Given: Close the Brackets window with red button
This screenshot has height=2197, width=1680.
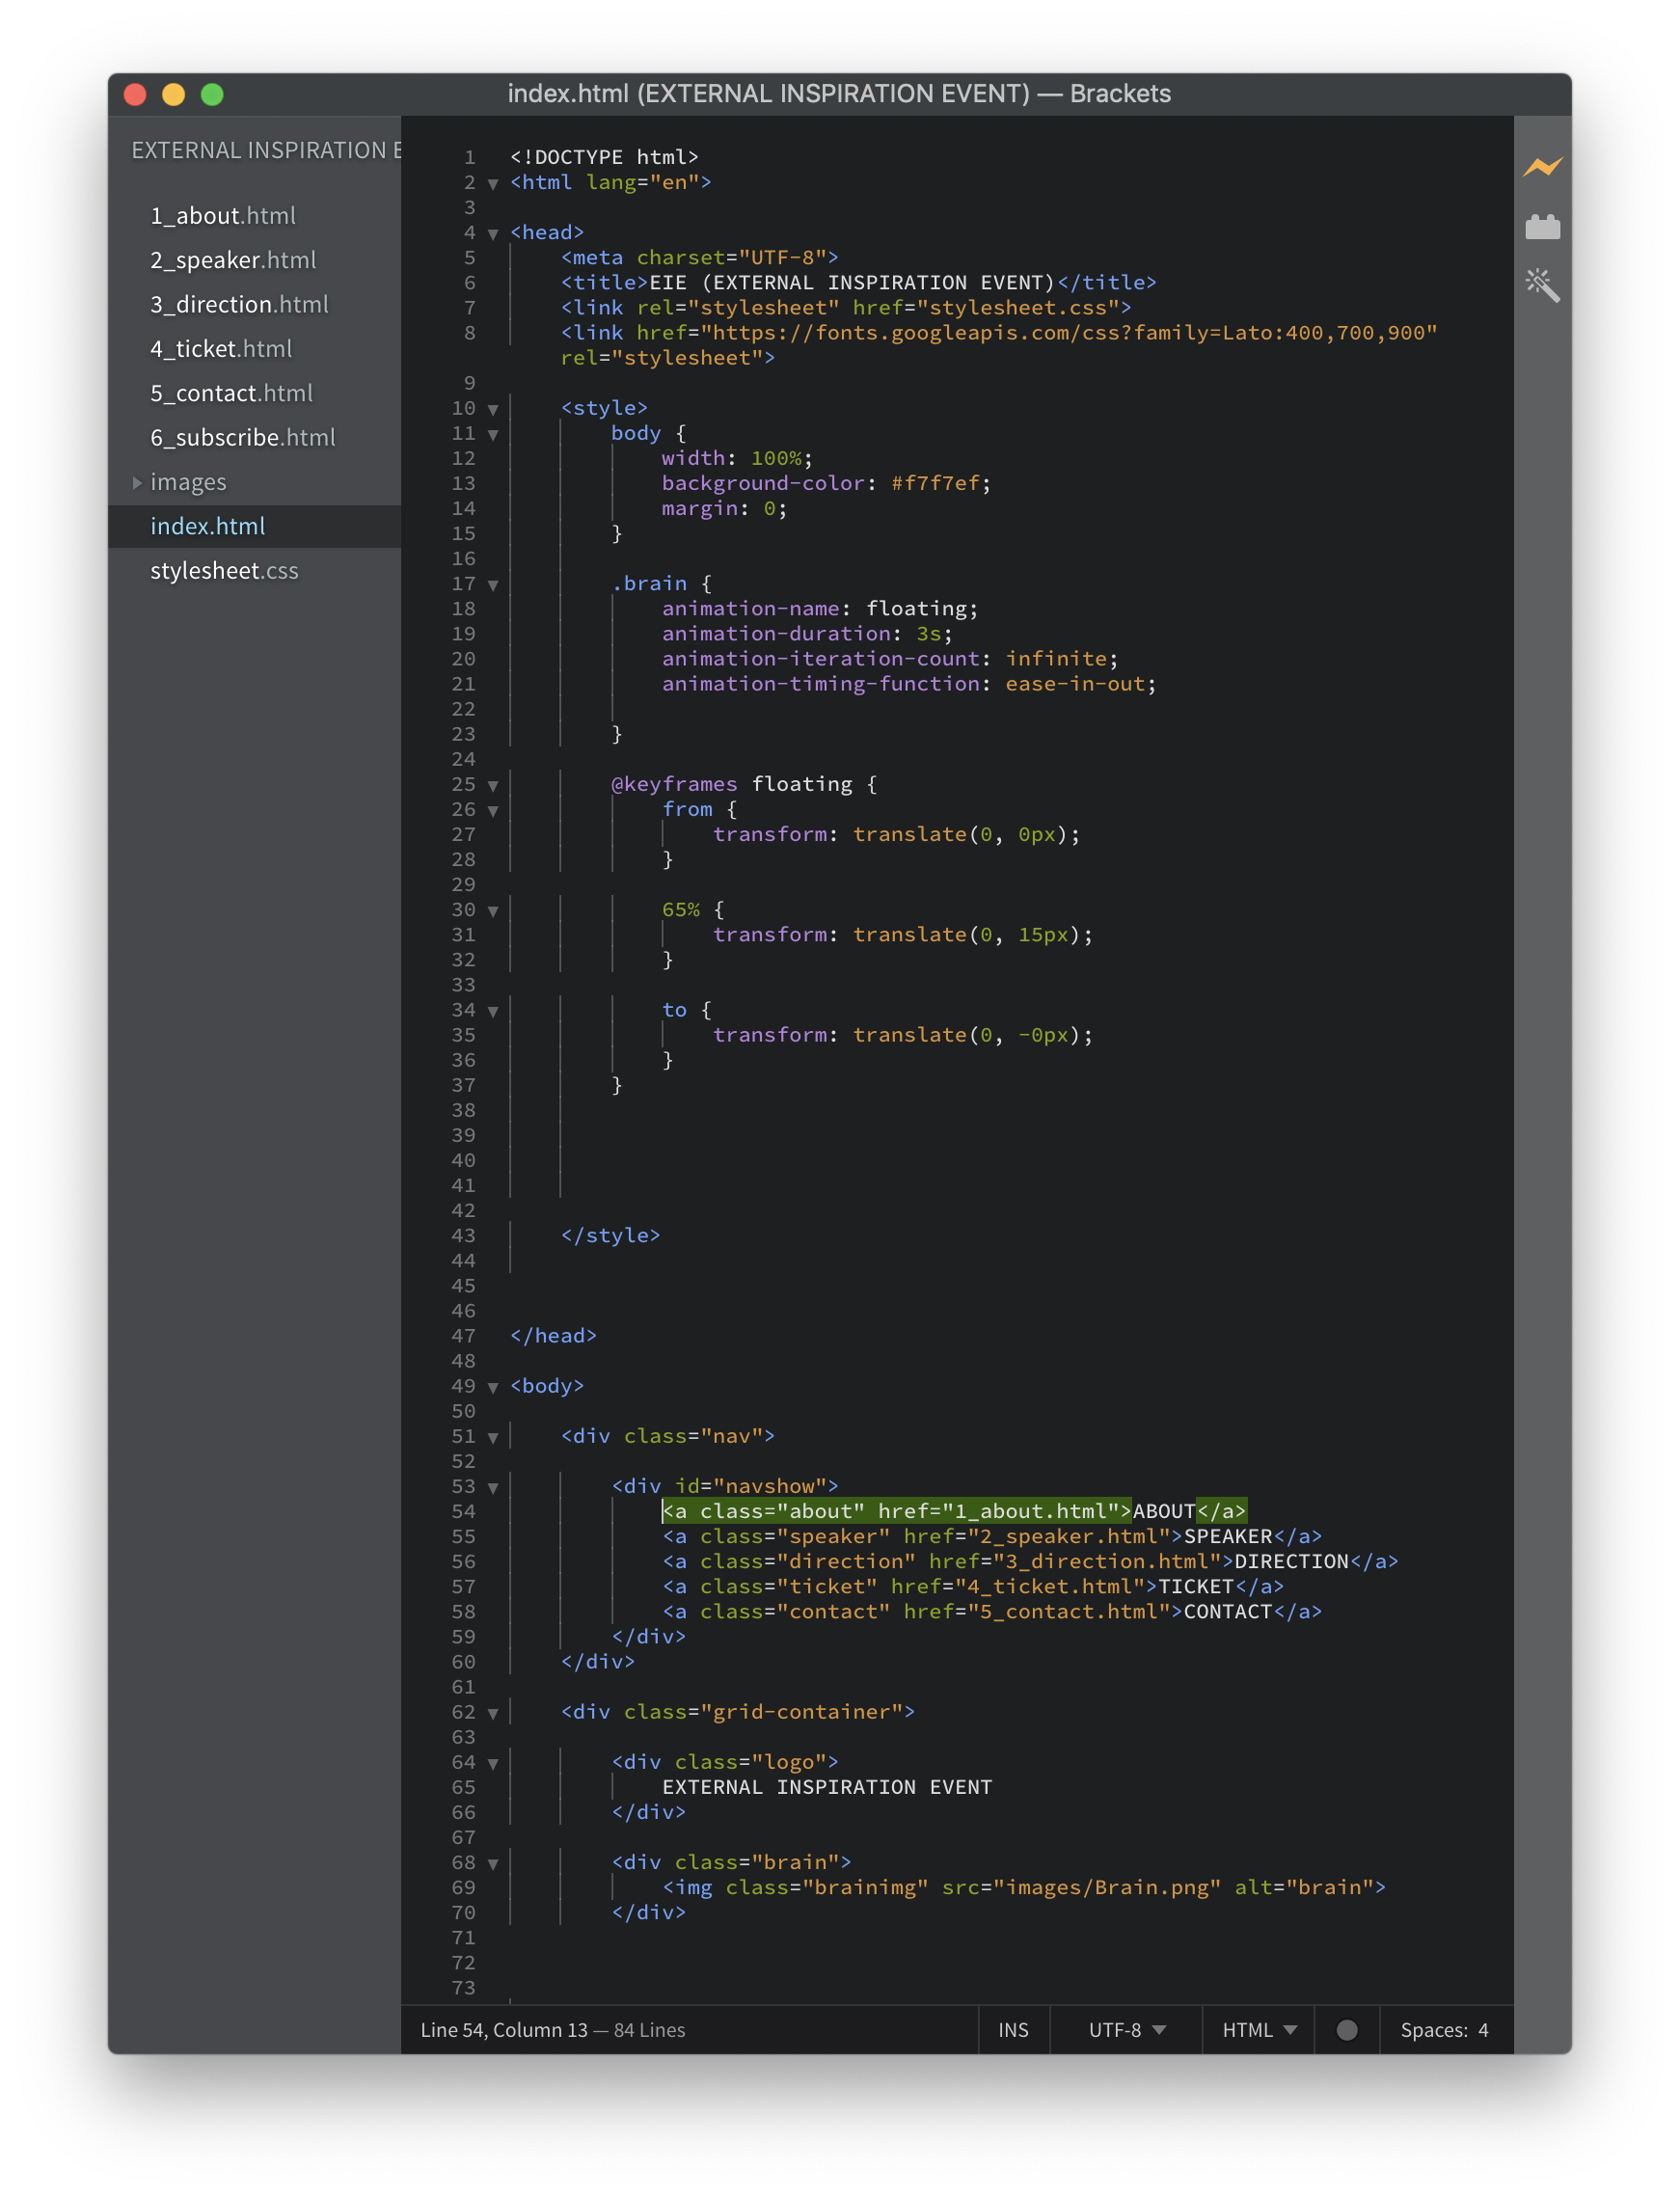Looking at the screenshot, I should click(135, 94).
